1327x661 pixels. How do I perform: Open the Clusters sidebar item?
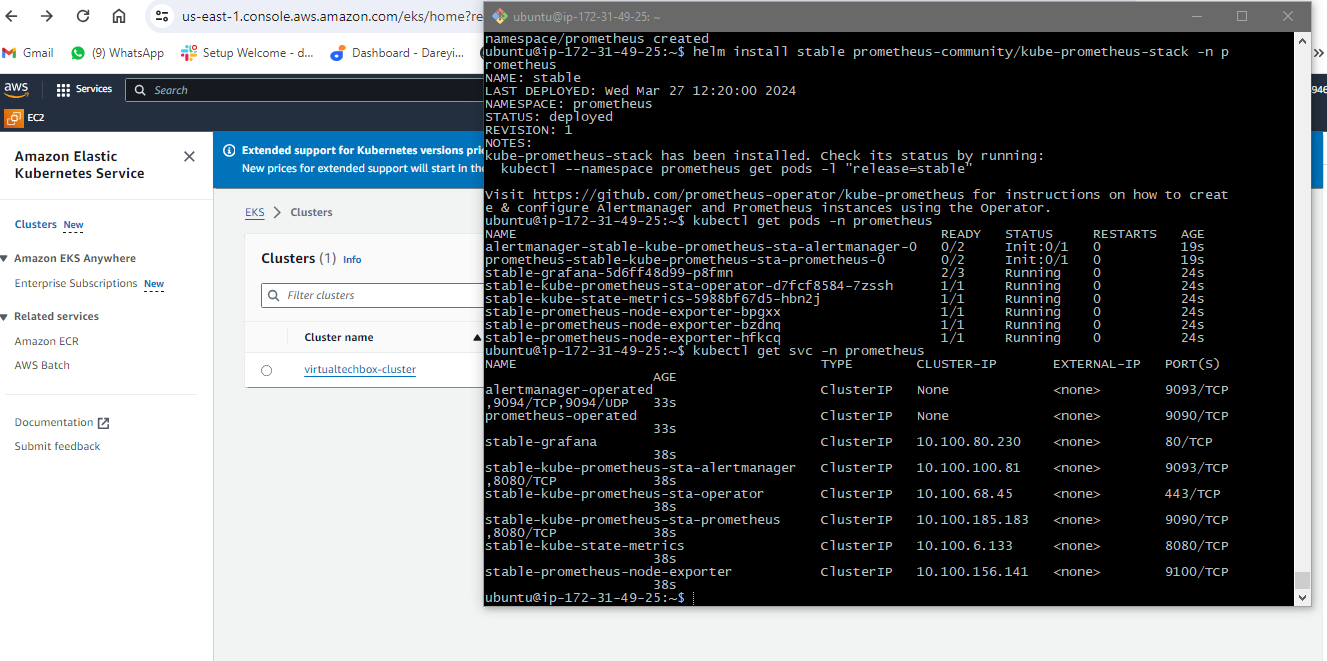(x=36, y=225)
